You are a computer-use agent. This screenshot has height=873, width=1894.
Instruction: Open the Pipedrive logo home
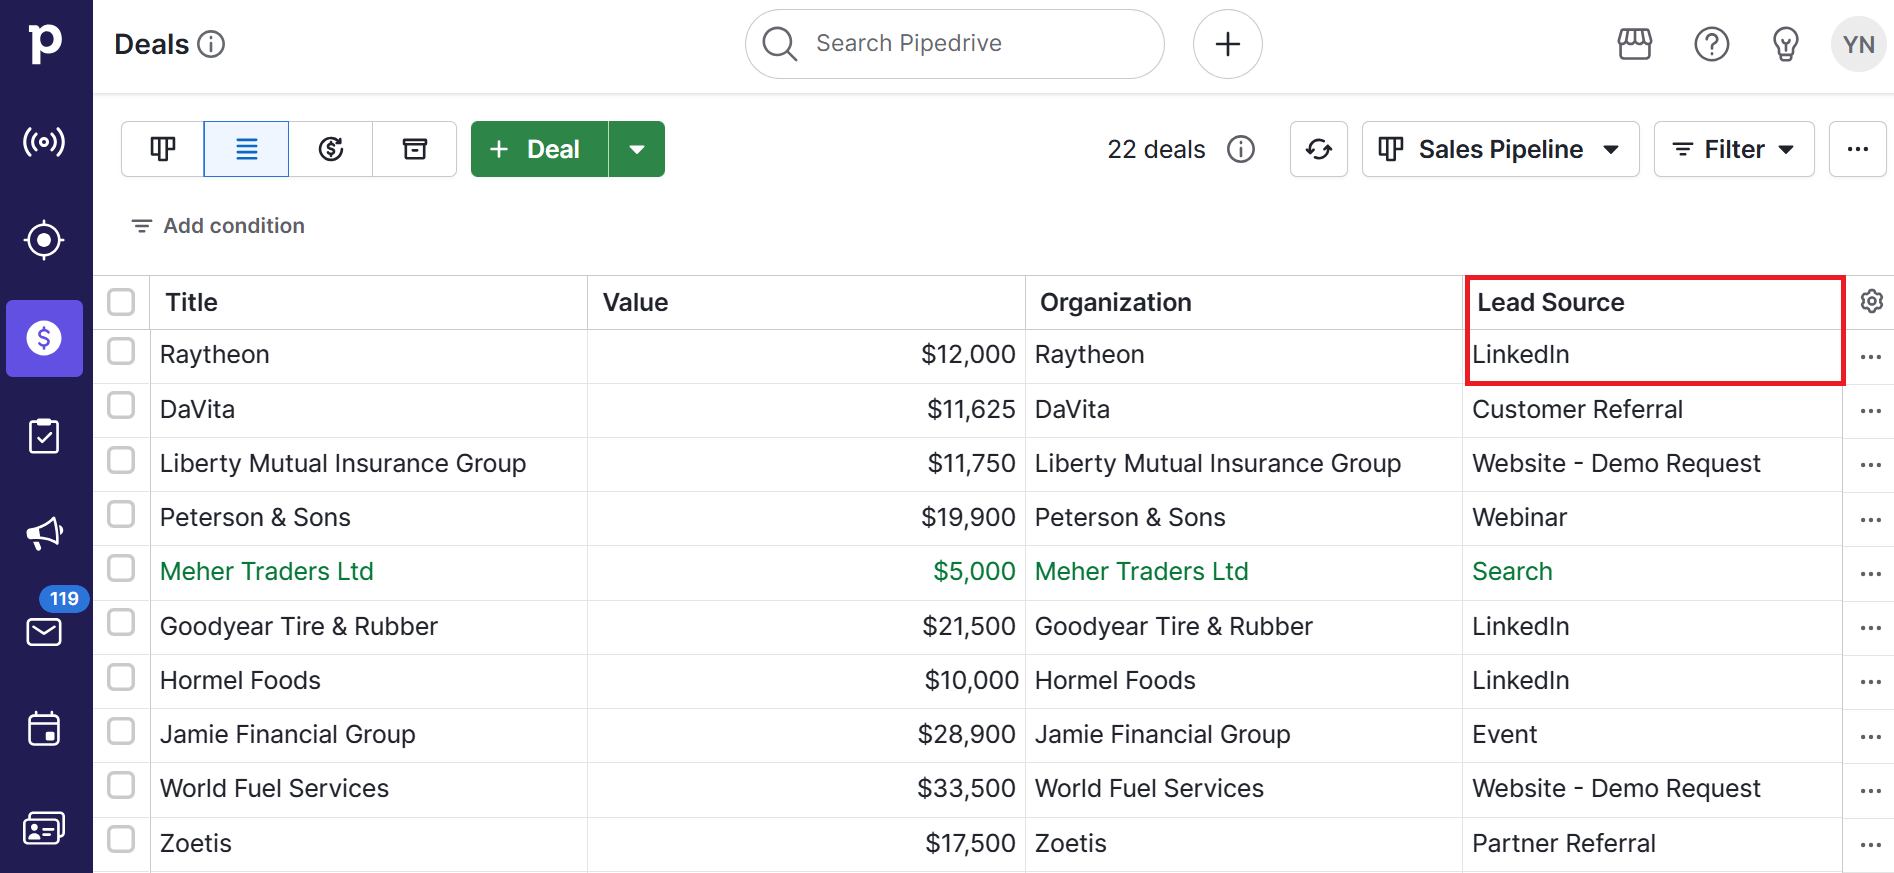45,44
